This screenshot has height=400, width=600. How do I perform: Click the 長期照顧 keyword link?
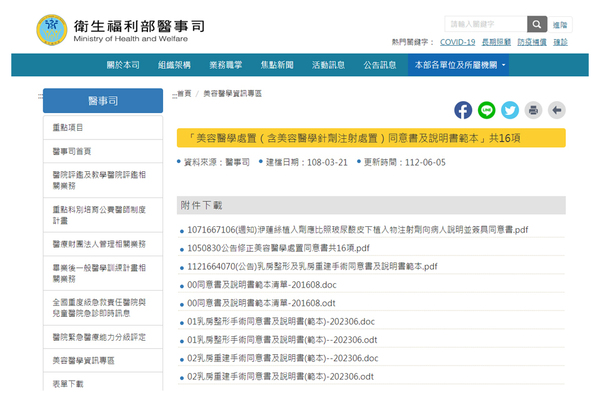[497, 42]
